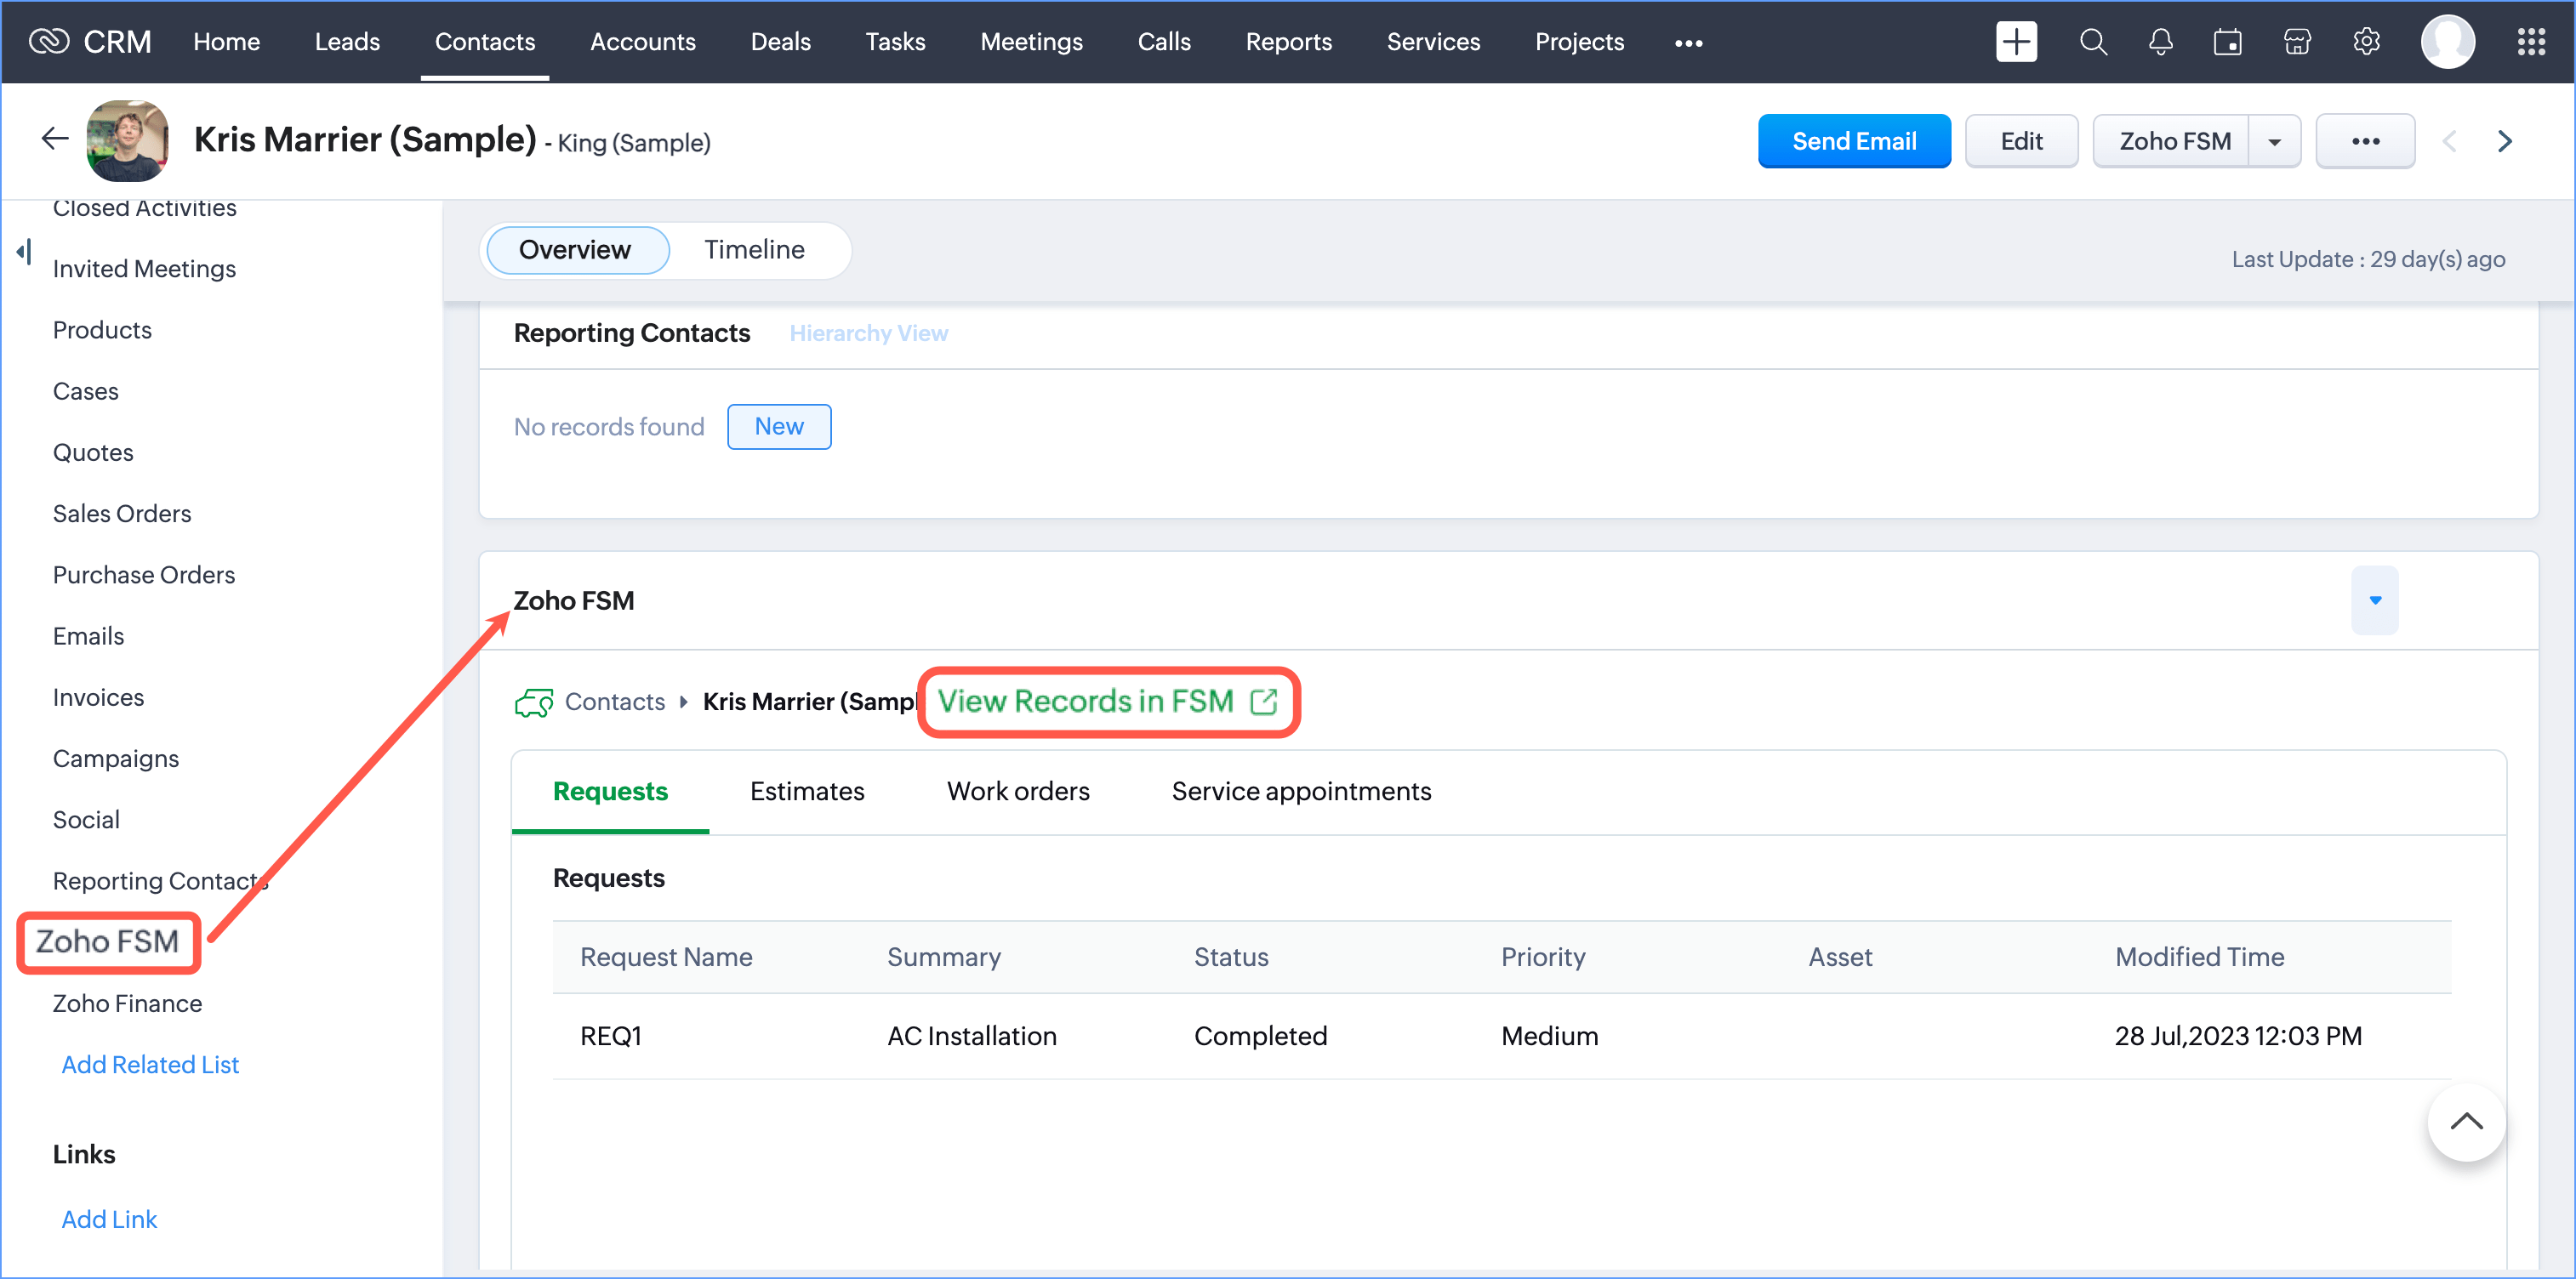Click the Kris Marrier contact photo
This screenshot has height=1279, width=2576.
[x=127, y=140]
